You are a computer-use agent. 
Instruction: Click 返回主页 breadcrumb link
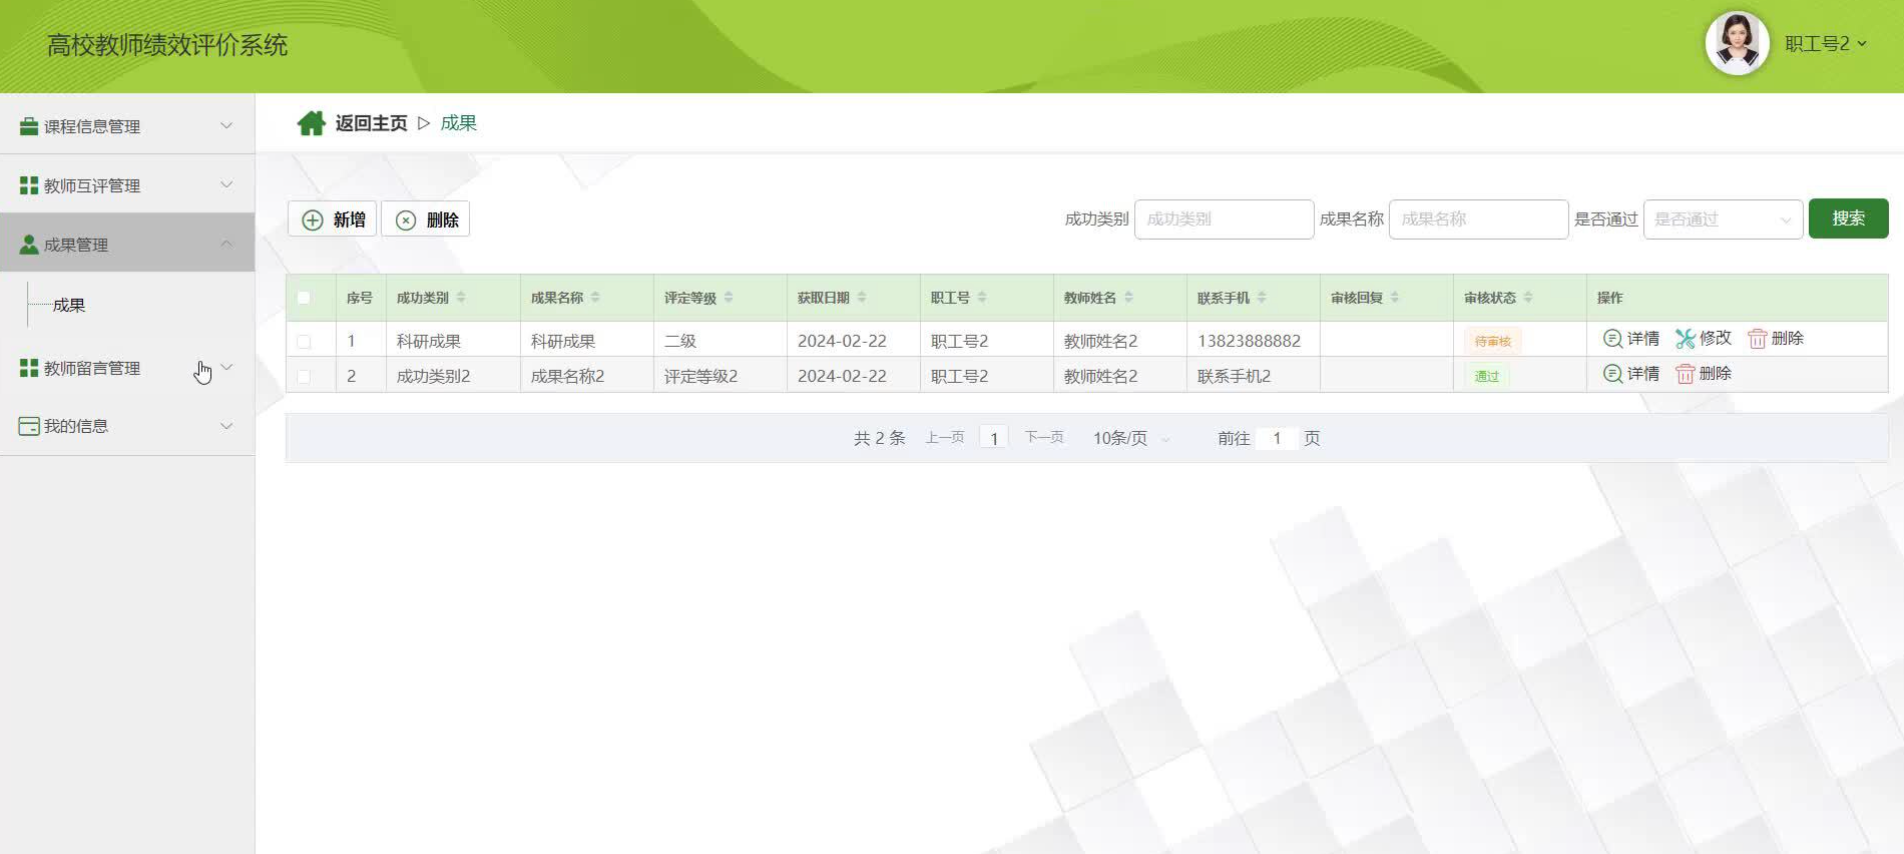coord(371,123)
